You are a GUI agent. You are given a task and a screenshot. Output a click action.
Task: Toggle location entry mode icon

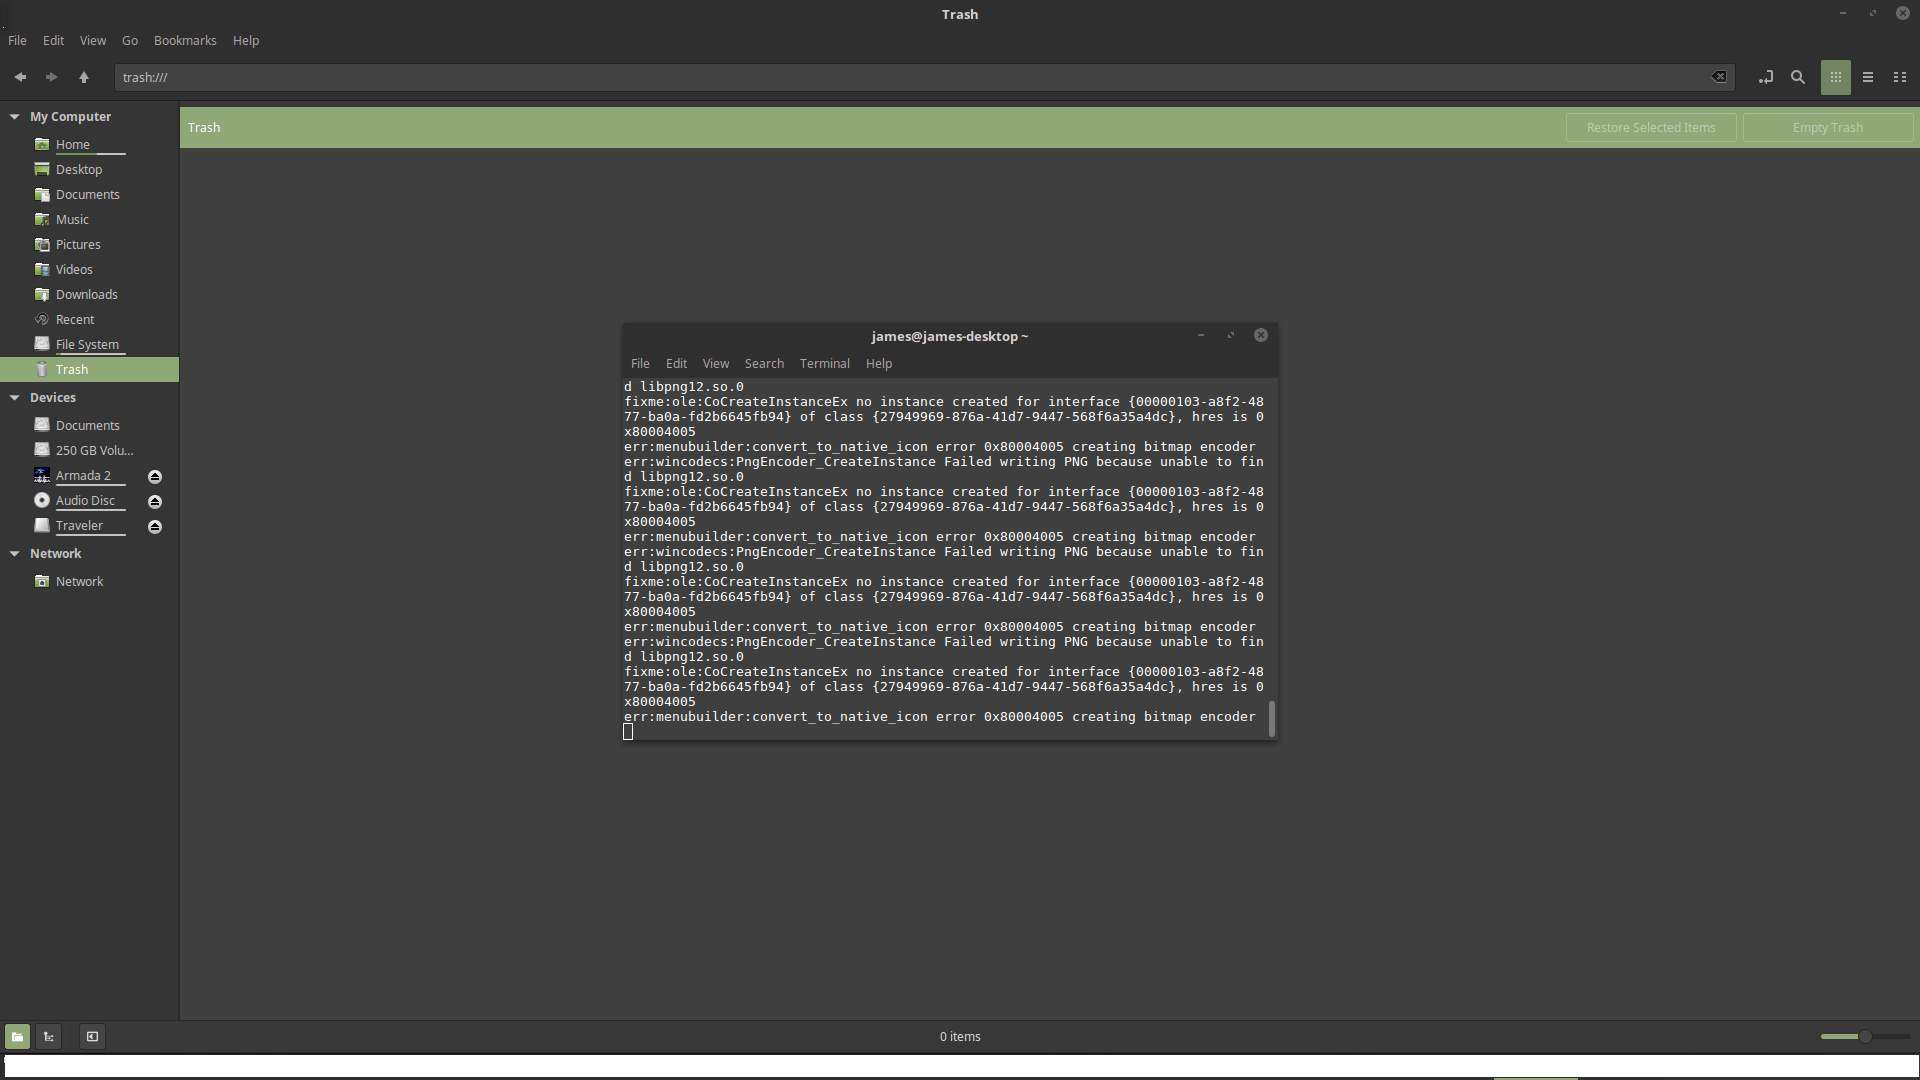point(1766,77)
